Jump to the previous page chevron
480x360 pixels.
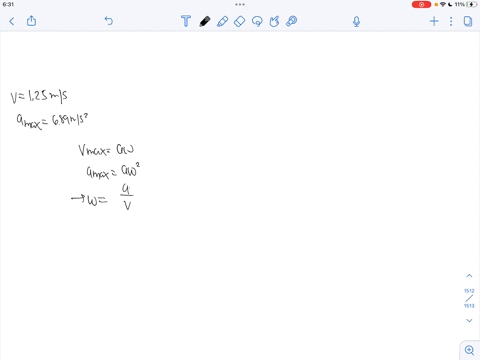pyautogui.click(x=469, y=276)
